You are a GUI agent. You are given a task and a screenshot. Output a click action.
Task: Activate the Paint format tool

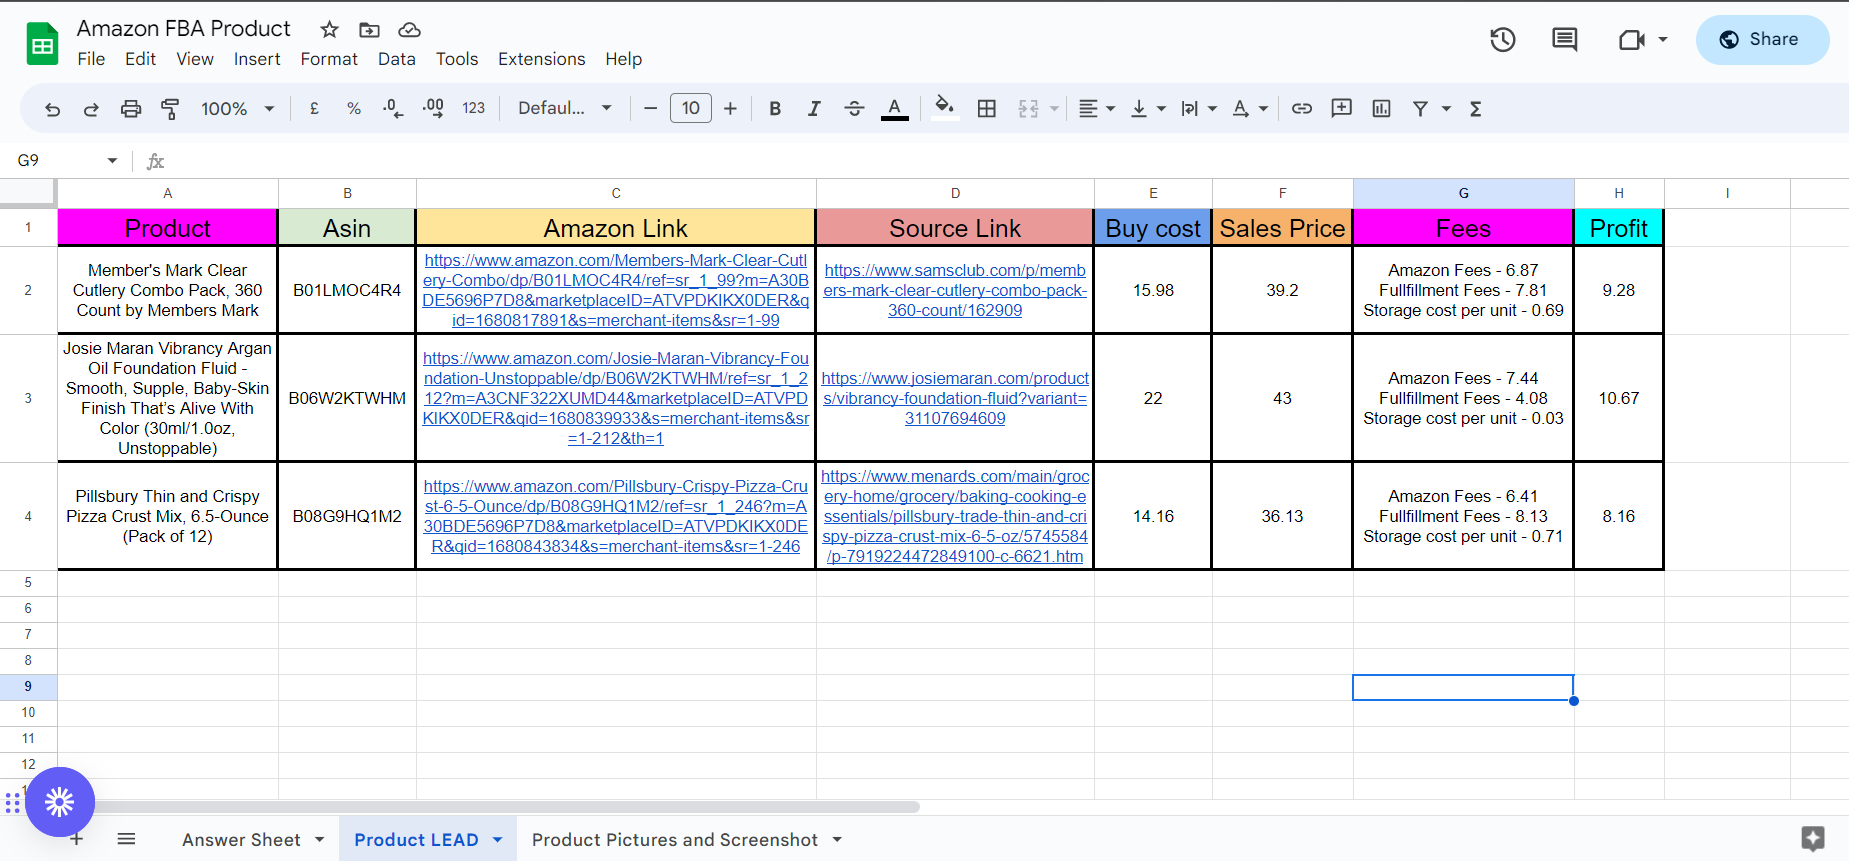click(170, 109)
